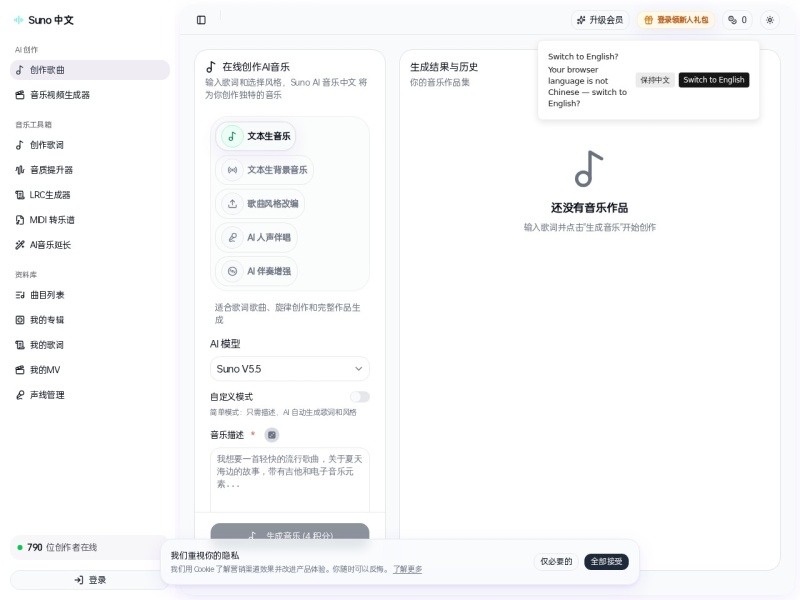Open the 了解更多 privacy link
800x600 pixels.
click(407, 569)
